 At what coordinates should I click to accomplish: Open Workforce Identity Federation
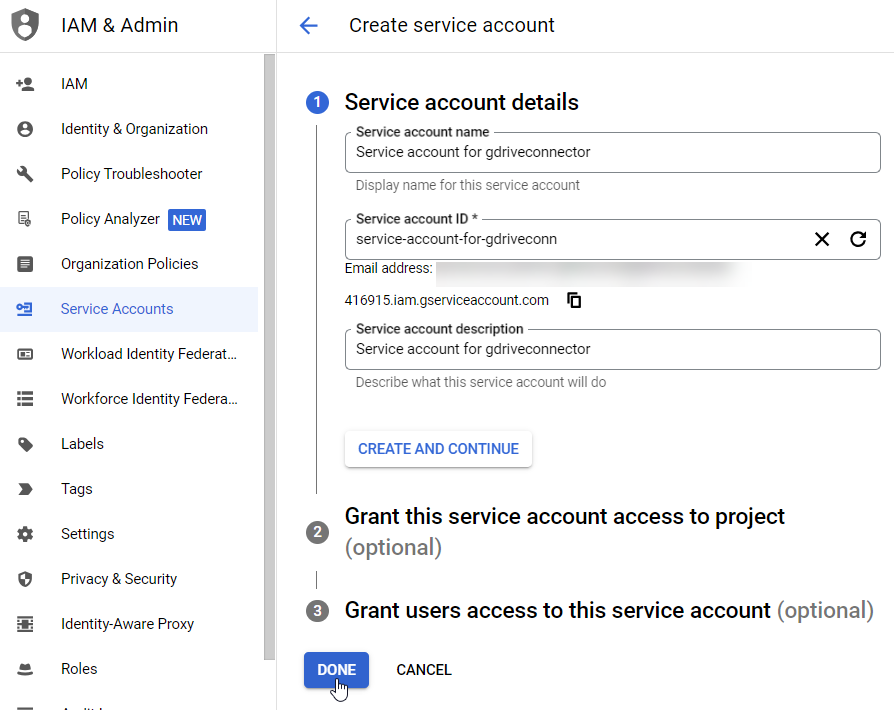(x=129, y=399)
